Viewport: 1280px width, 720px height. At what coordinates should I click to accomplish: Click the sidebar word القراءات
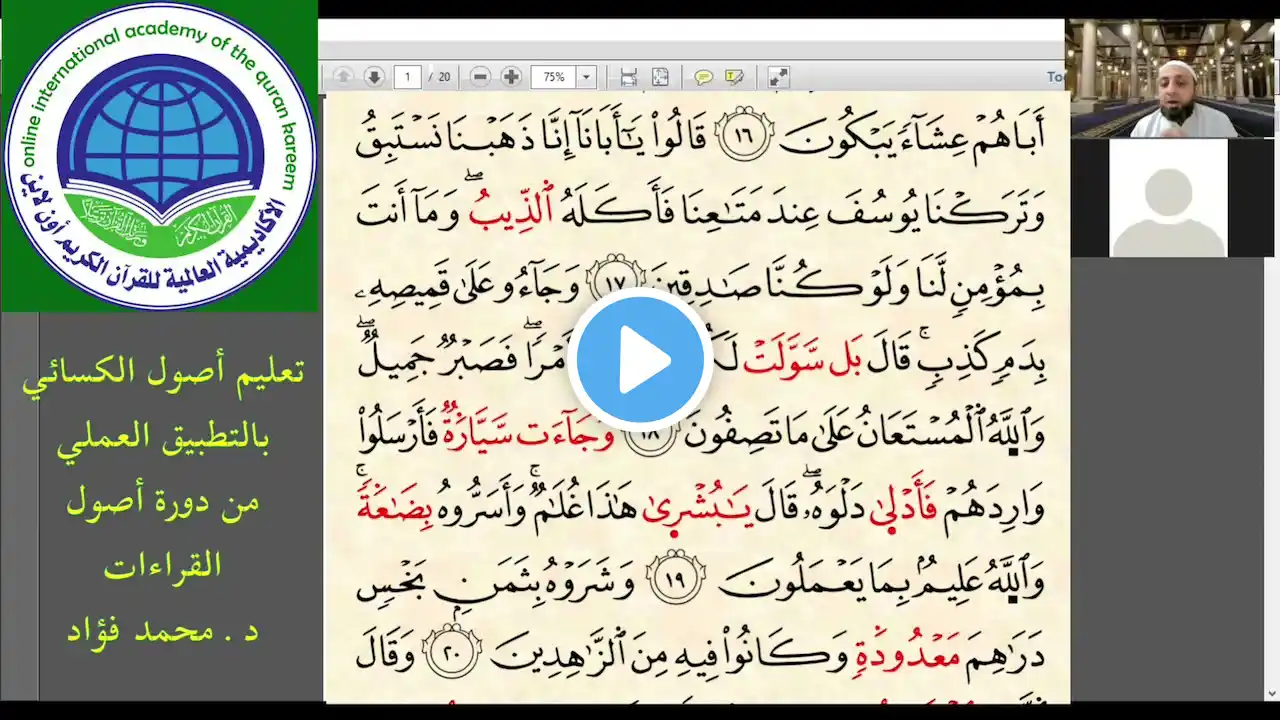coord(163,566)
